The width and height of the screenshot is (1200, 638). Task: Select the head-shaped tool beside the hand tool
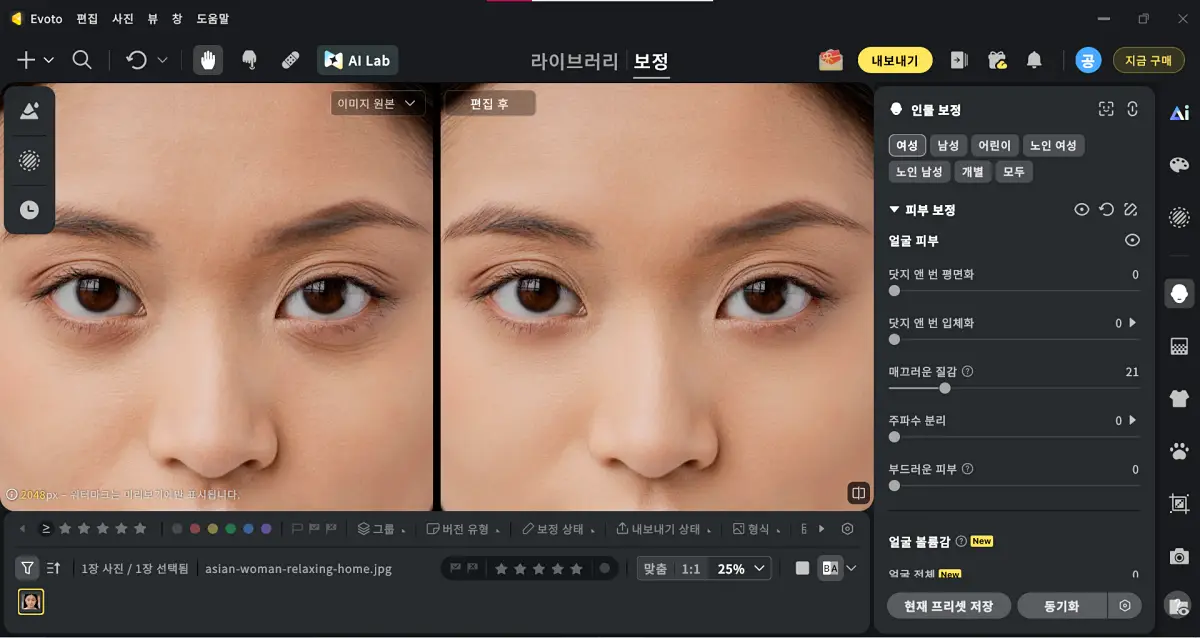click(x=249, y=60)
